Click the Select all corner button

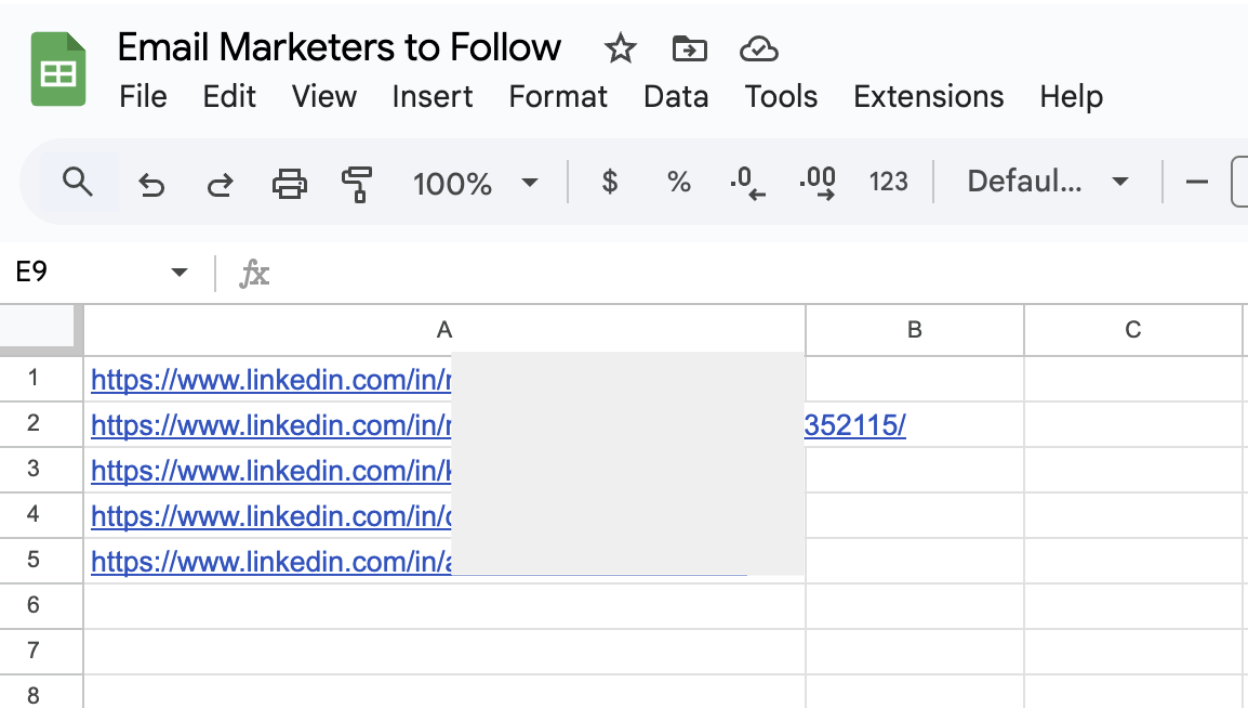pos(41,330)
